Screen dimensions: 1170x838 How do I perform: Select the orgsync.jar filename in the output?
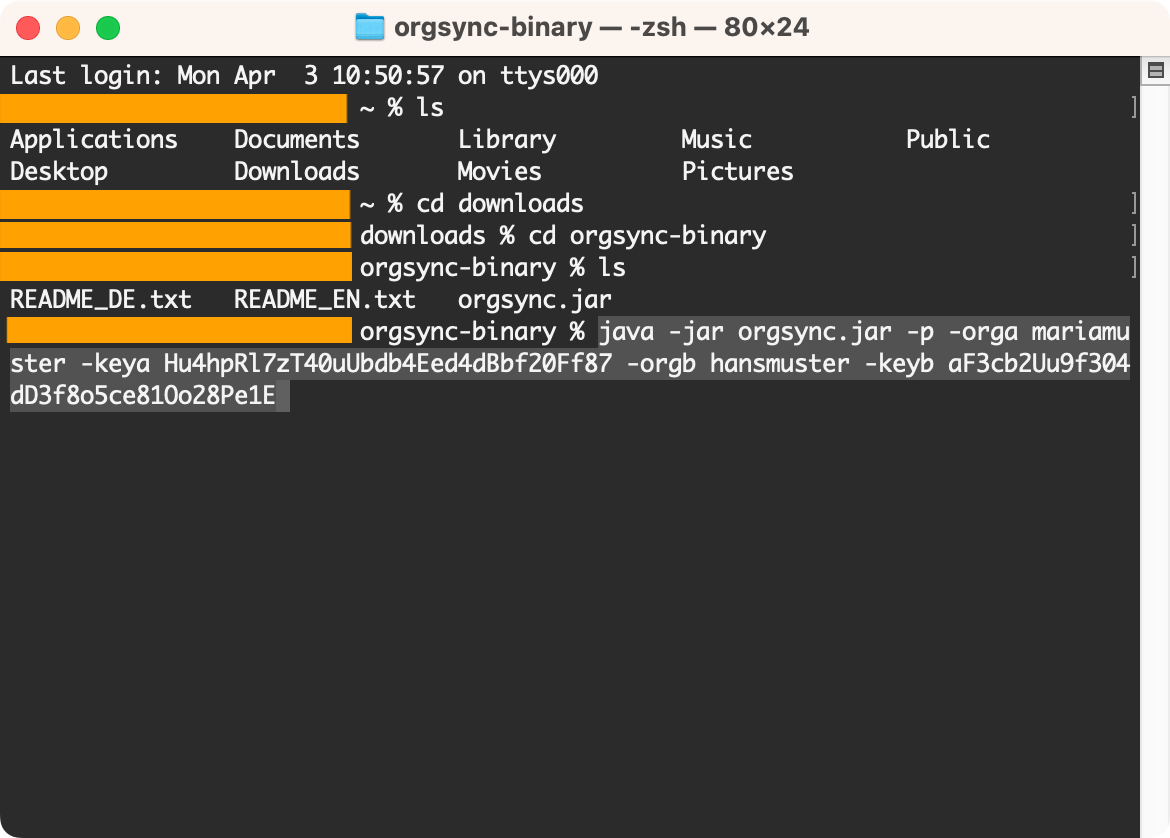pos(534,299)
